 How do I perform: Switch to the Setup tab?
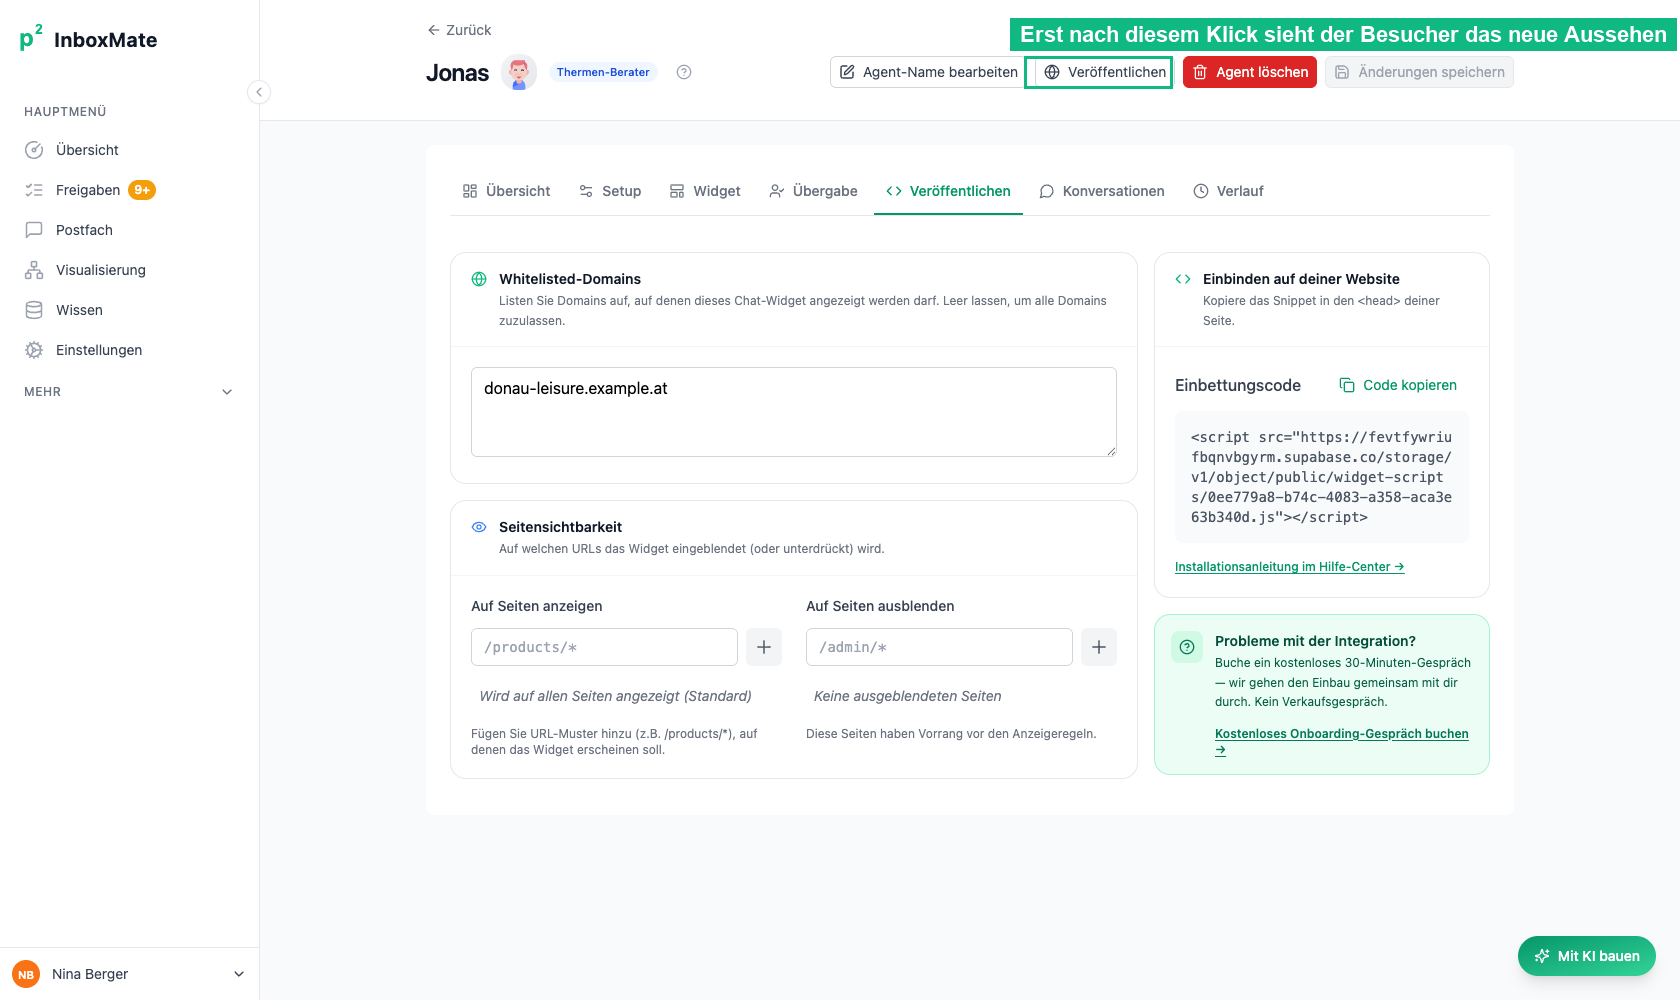point(610,191)
